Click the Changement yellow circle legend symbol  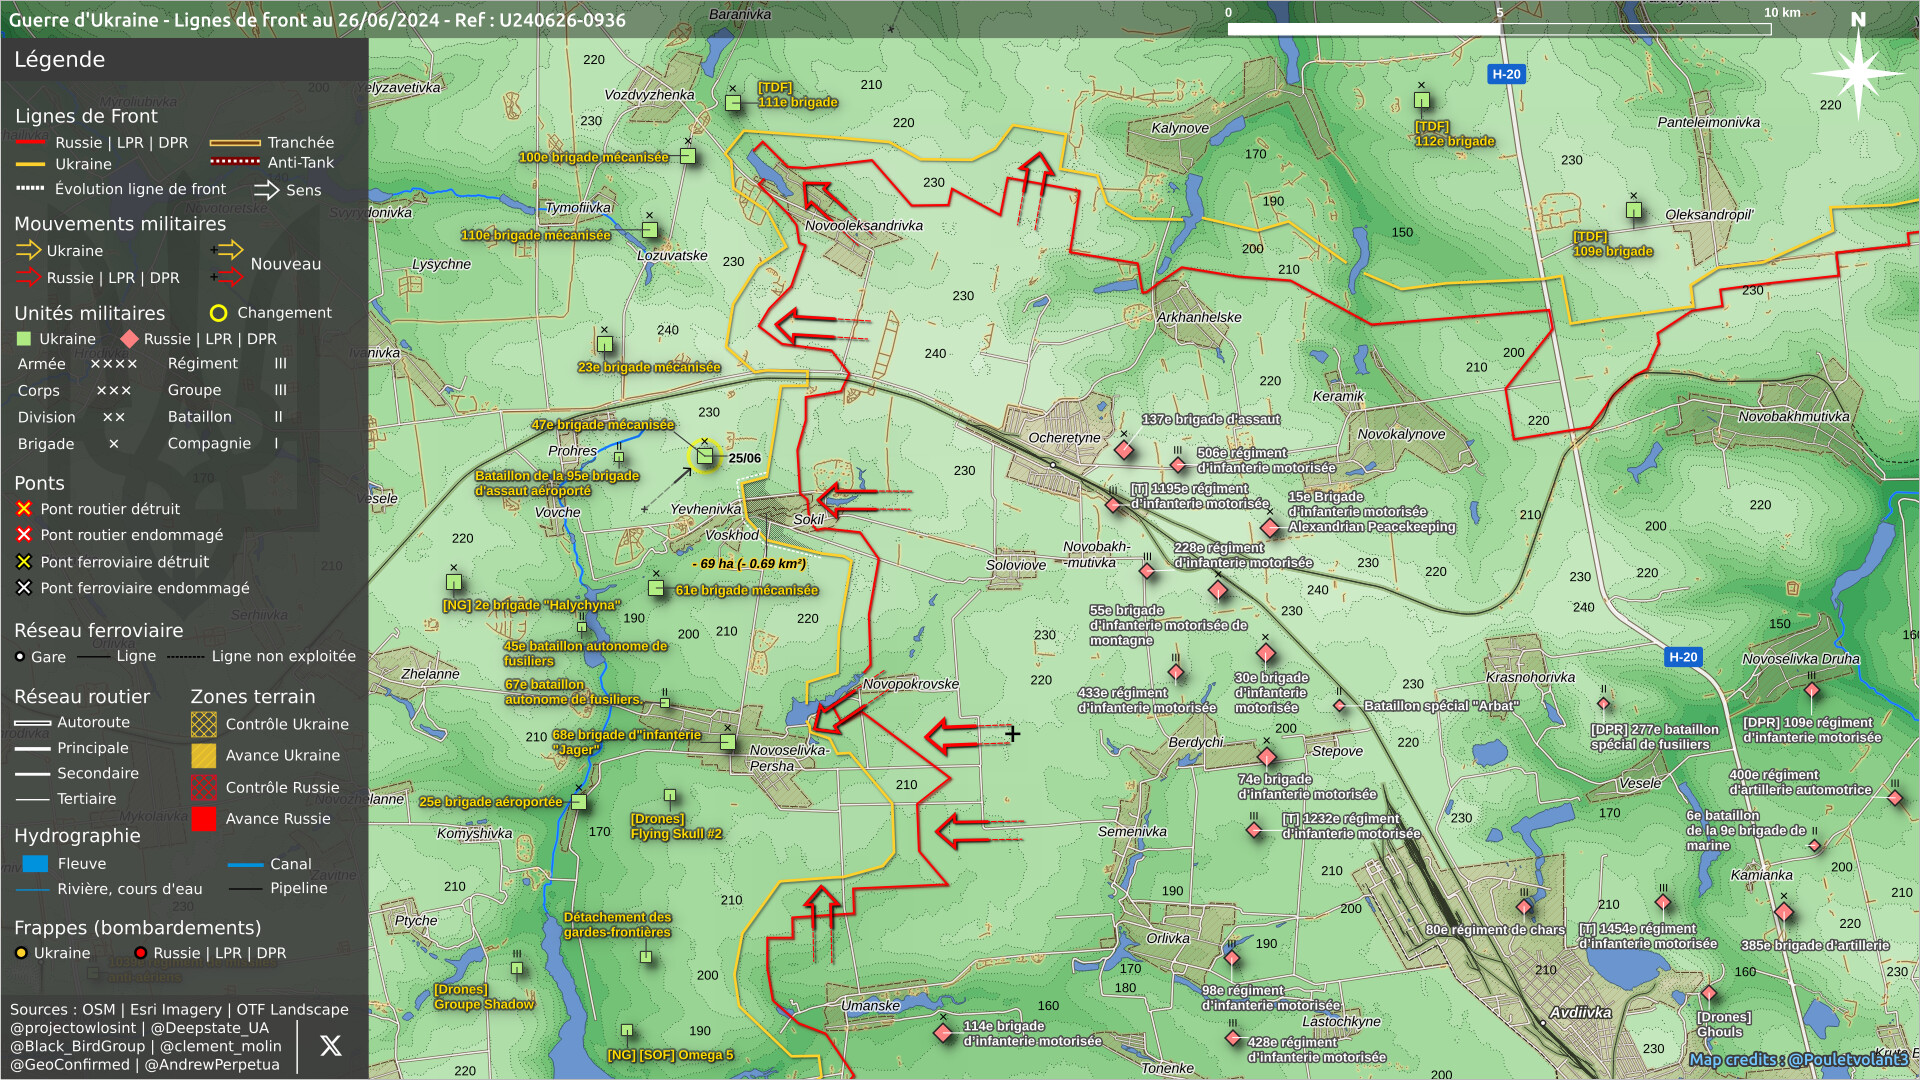click(218, 314)
